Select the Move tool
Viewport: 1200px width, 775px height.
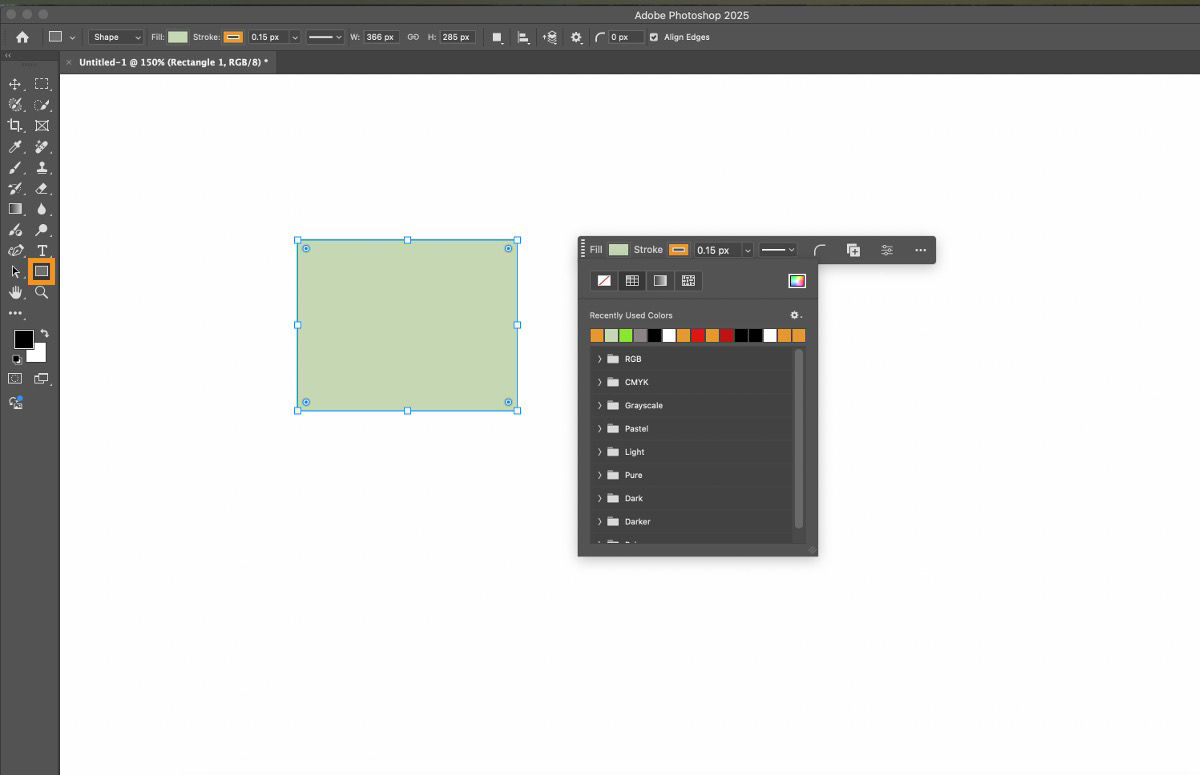14,83
